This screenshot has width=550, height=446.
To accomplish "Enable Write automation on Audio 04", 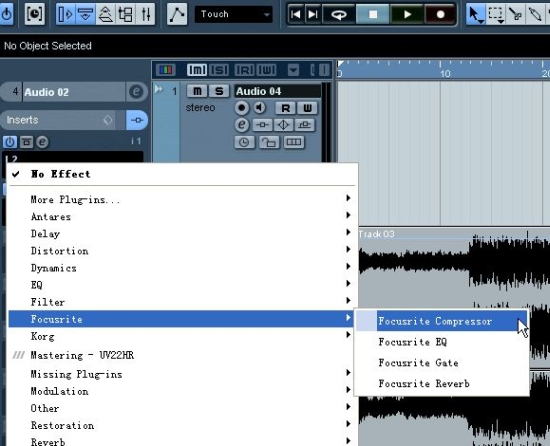I will (307, 108).
